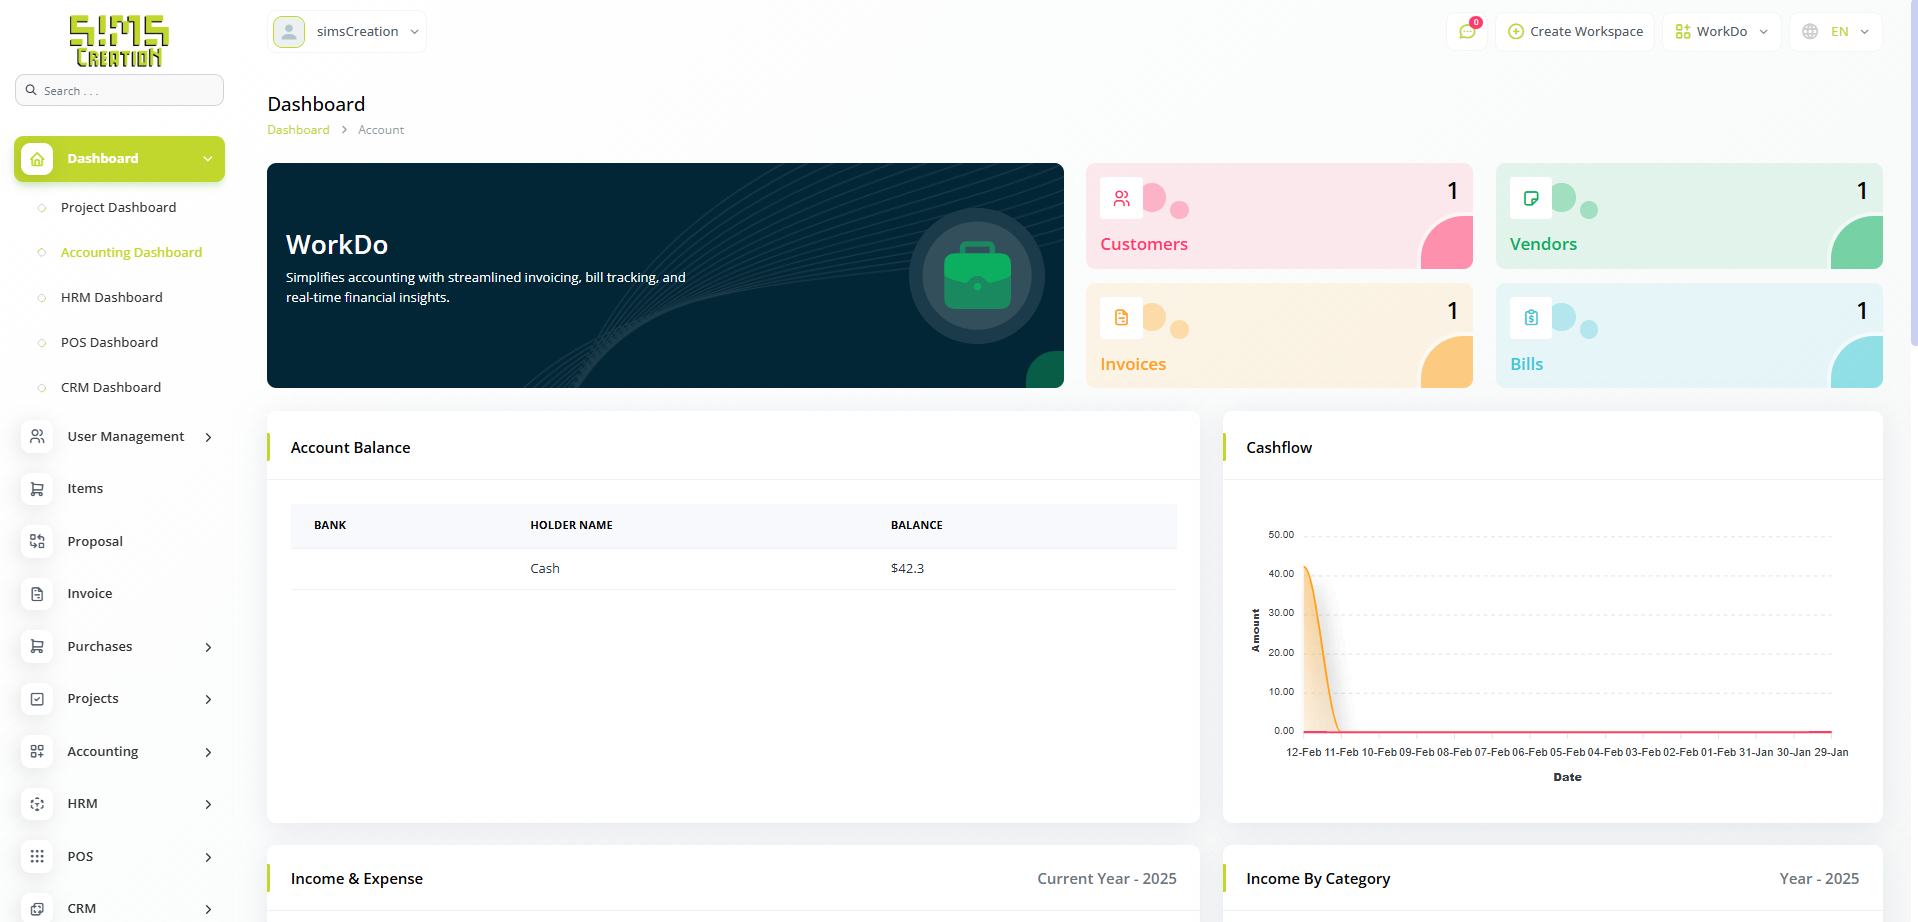Image resolution: width=1918 pixels, height=922 pixels.
Task: Click the Vendors card note icon
Action: (x=1530, y=198)
